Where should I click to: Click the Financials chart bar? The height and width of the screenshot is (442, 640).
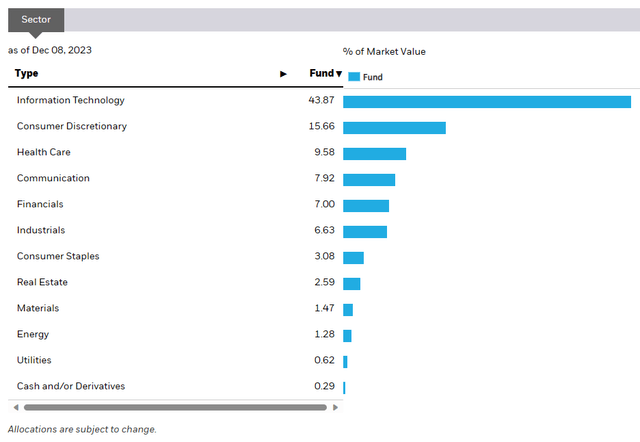366,206
